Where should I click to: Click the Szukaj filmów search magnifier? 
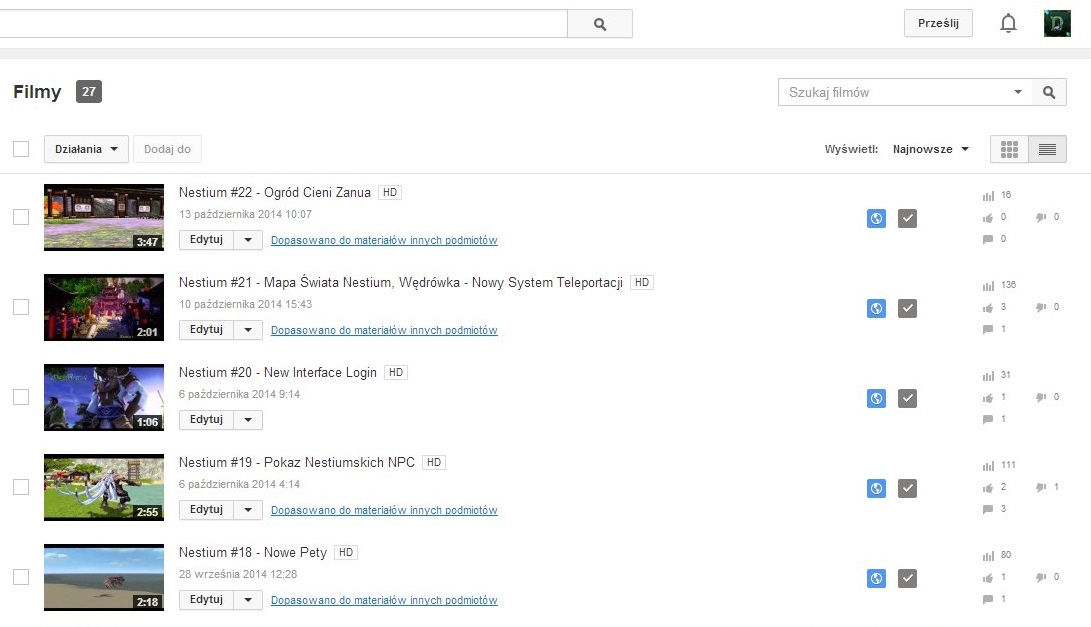click(1049, 92)
